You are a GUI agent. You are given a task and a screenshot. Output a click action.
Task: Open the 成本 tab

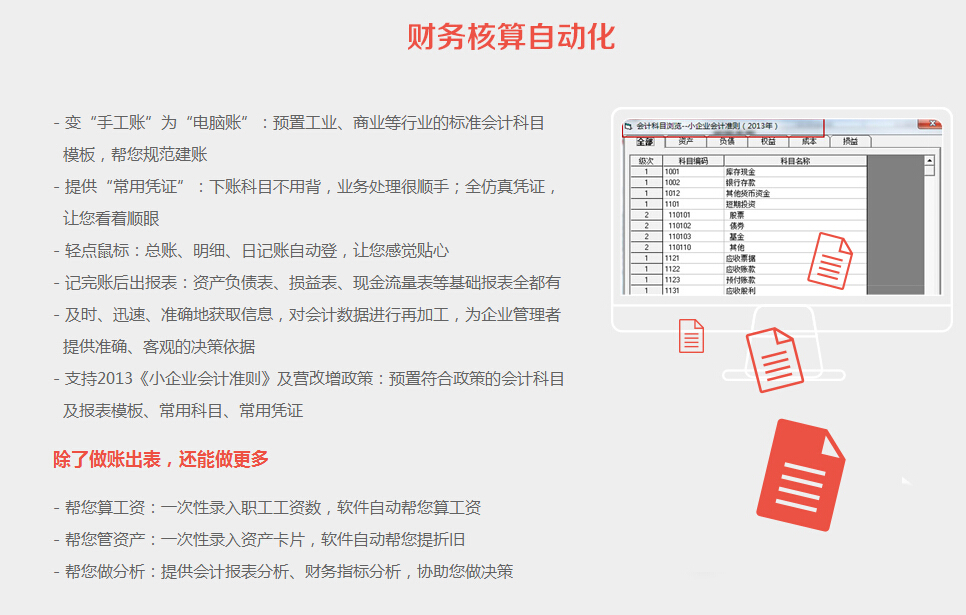pyautogui.click(x=809, y=142)
